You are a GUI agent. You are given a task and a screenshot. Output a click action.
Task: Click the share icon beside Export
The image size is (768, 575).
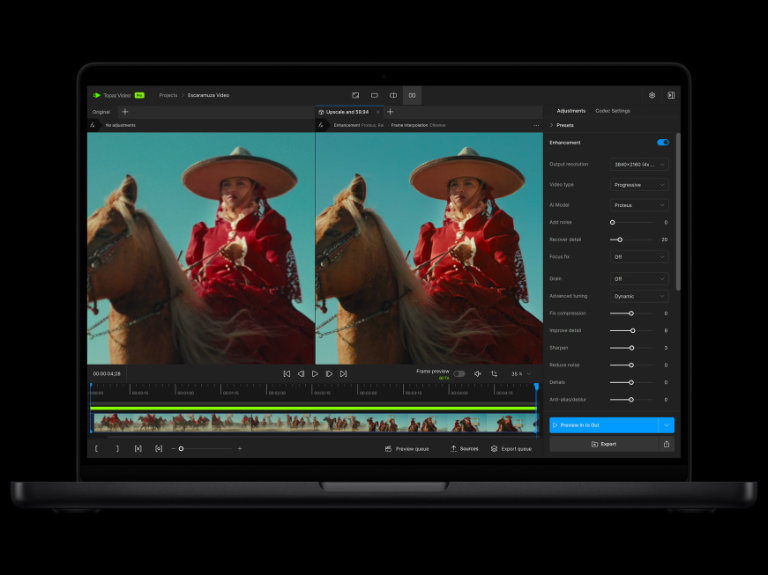[667, 443]
